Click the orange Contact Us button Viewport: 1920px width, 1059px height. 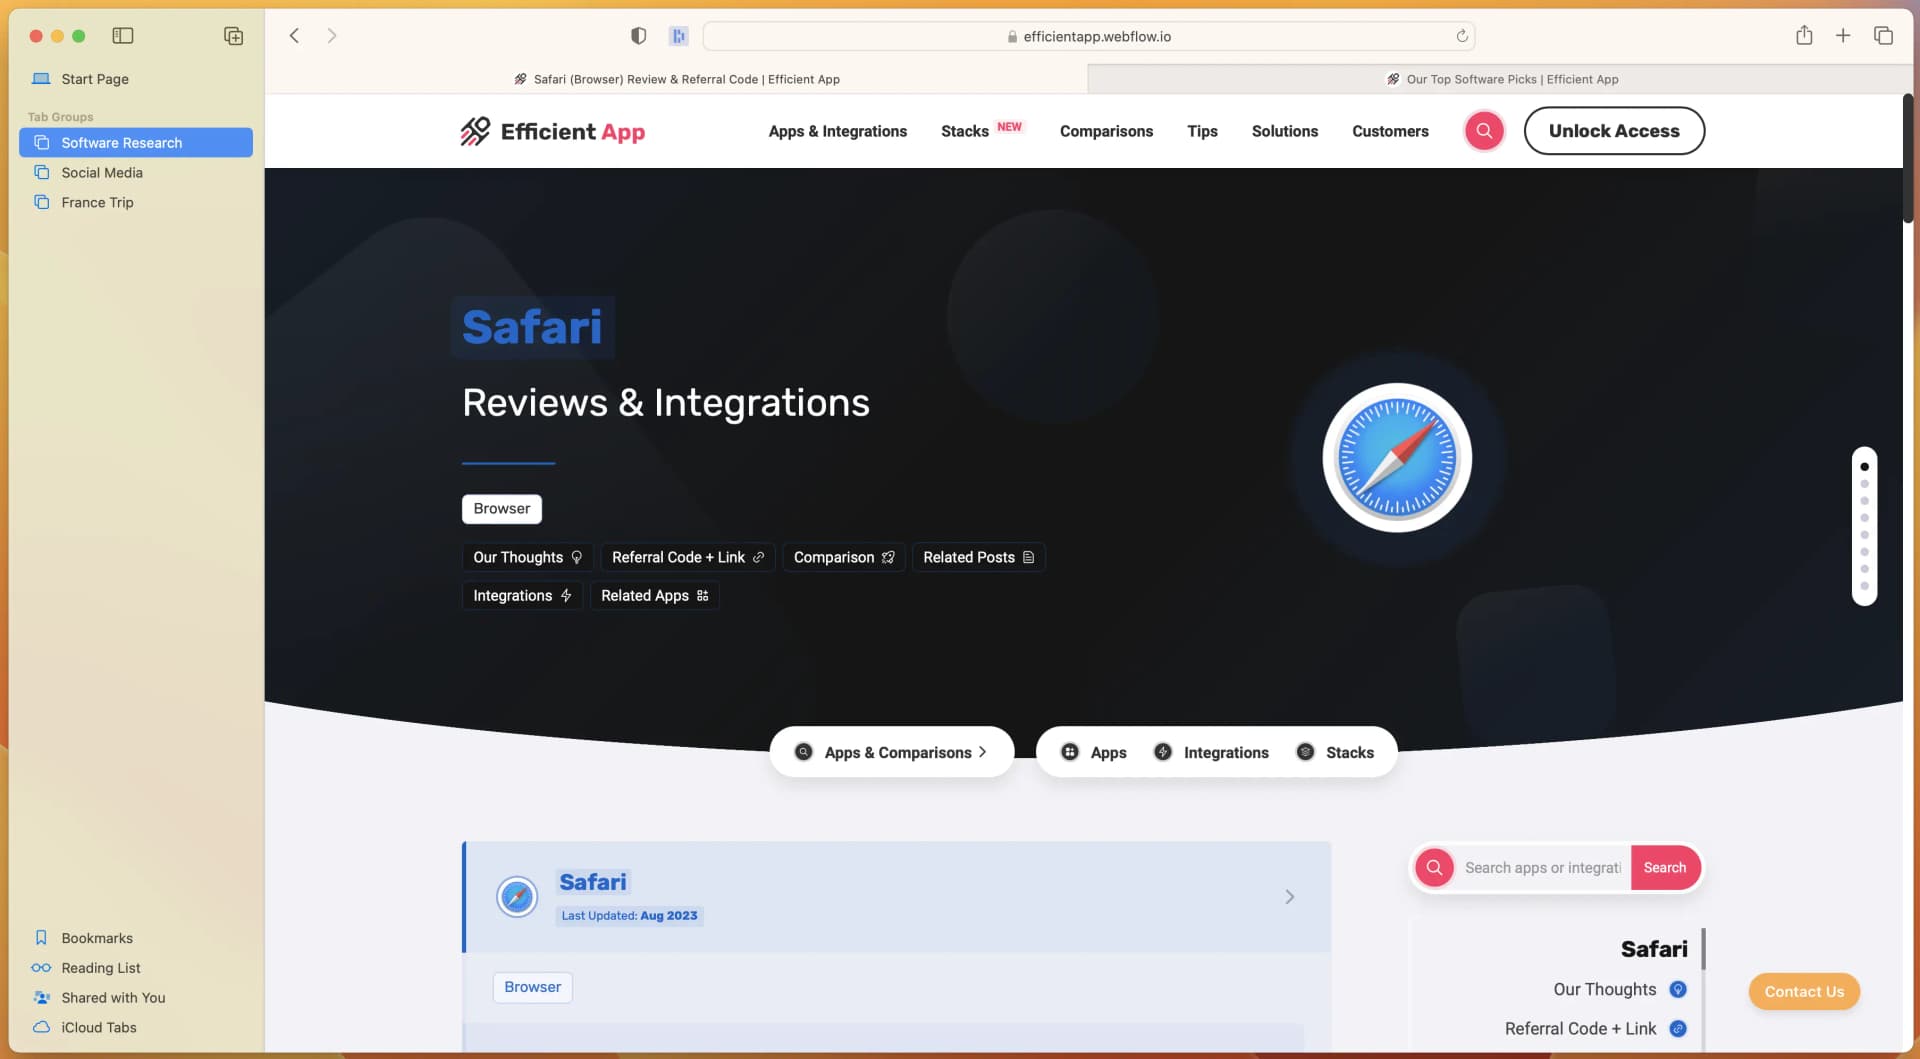(x=1803, y=991)
